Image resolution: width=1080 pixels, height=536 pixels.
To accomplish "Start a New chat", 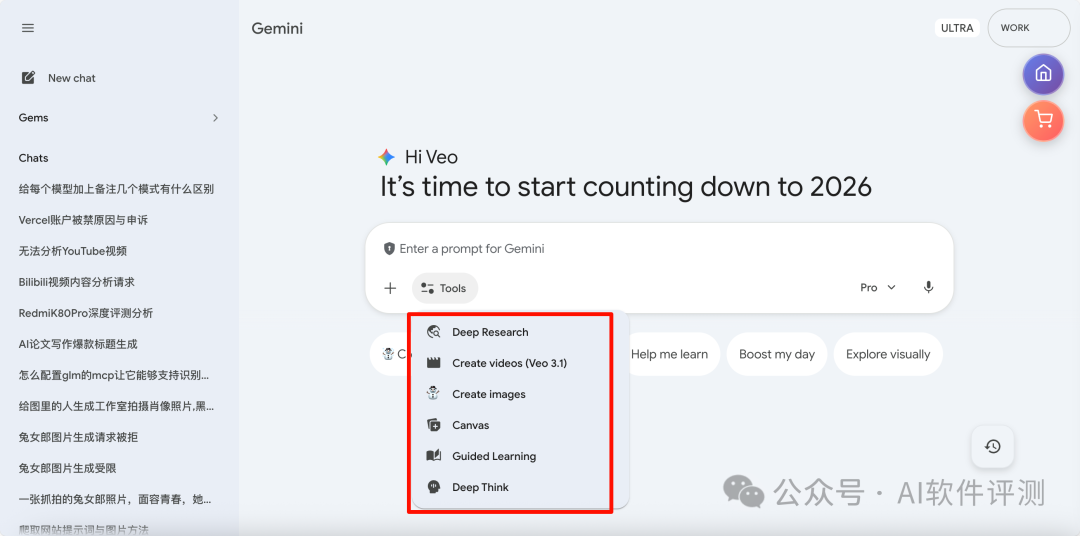I will [x=72, y=78].
